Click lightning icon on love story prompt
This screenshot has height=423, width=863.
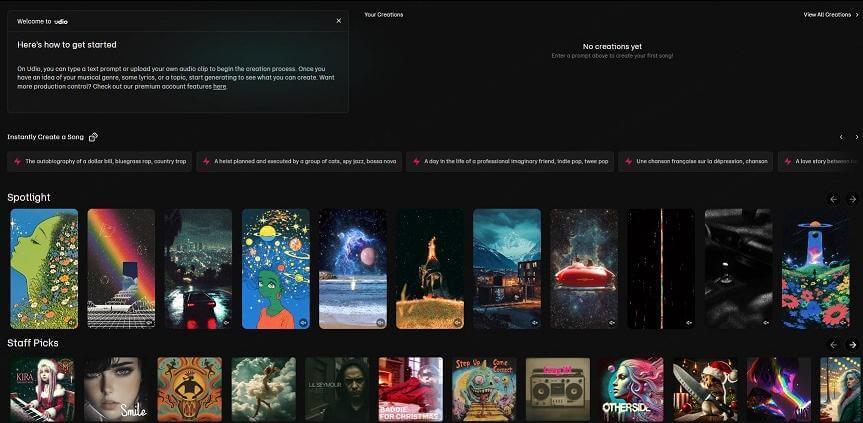(788, 162)
